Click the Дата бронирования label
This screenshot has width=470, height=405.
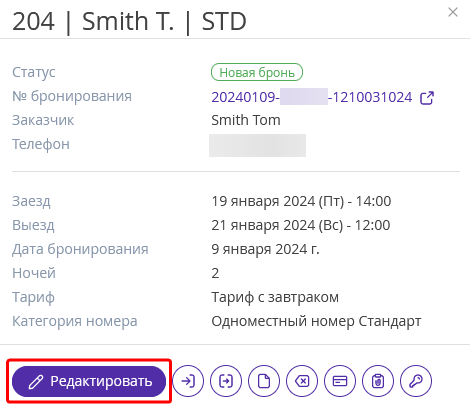[x=80, y=249]
